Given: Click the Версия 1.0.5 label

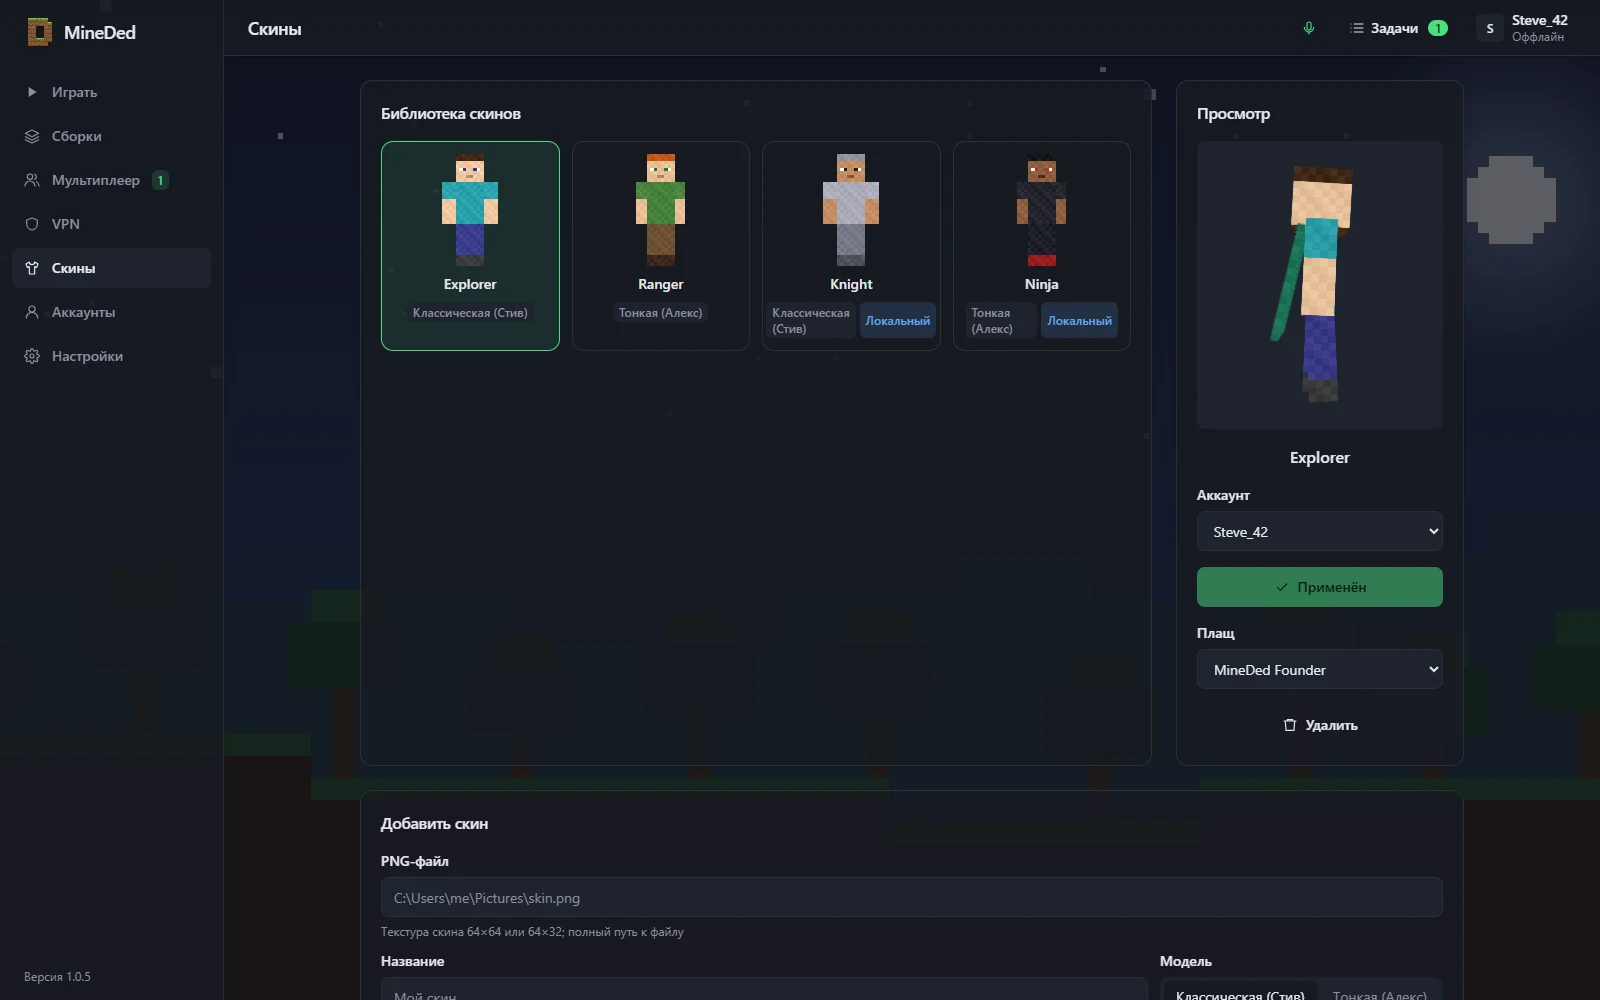Looking at the screenshot, I should pos(57,977).
